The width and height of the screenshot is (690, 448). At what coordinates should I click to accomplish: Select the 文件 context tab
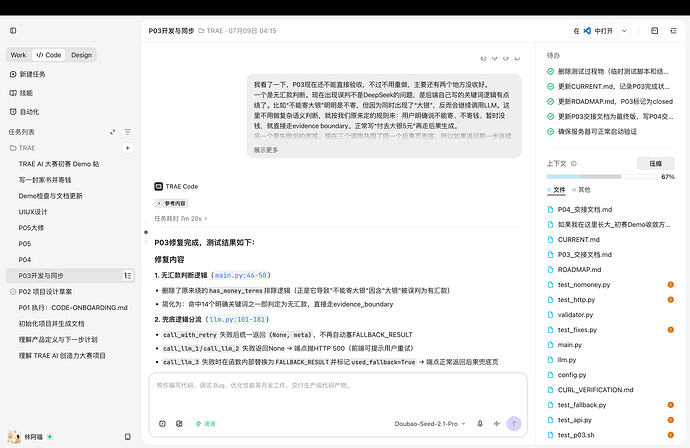coord(557,190)
